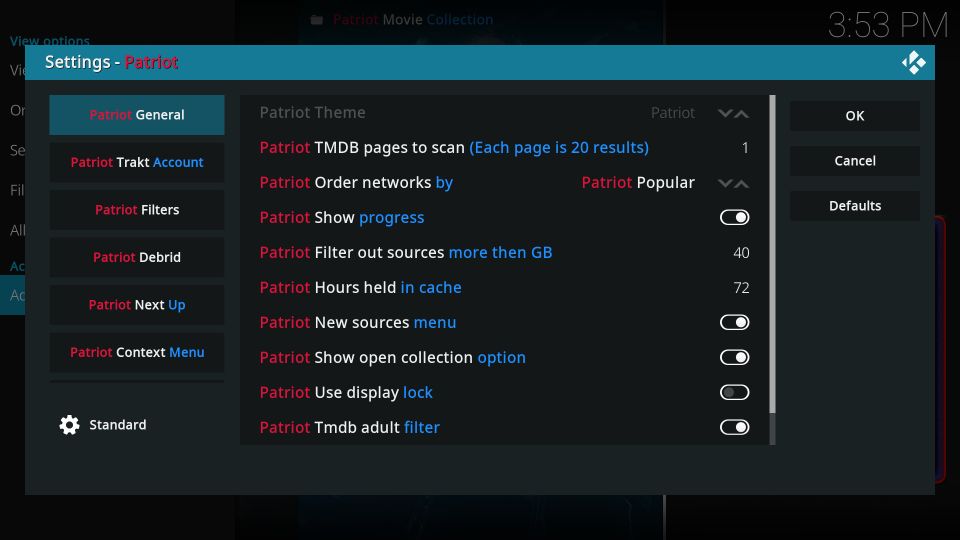This screenshot has height=540, width=960.
Task: Click the folder icon beside Patriot Movie Collection
Action: (x=317, y=20)
